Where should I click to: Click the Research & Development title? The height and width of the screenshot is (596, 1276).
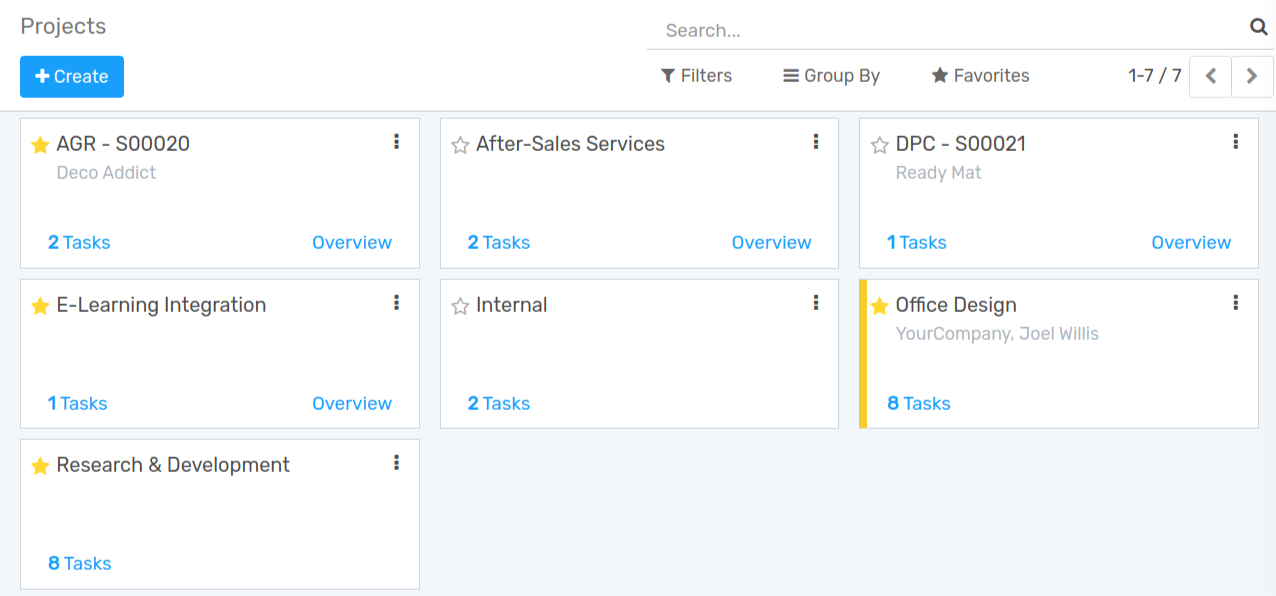pyautogui.click(x=173, y=465)
